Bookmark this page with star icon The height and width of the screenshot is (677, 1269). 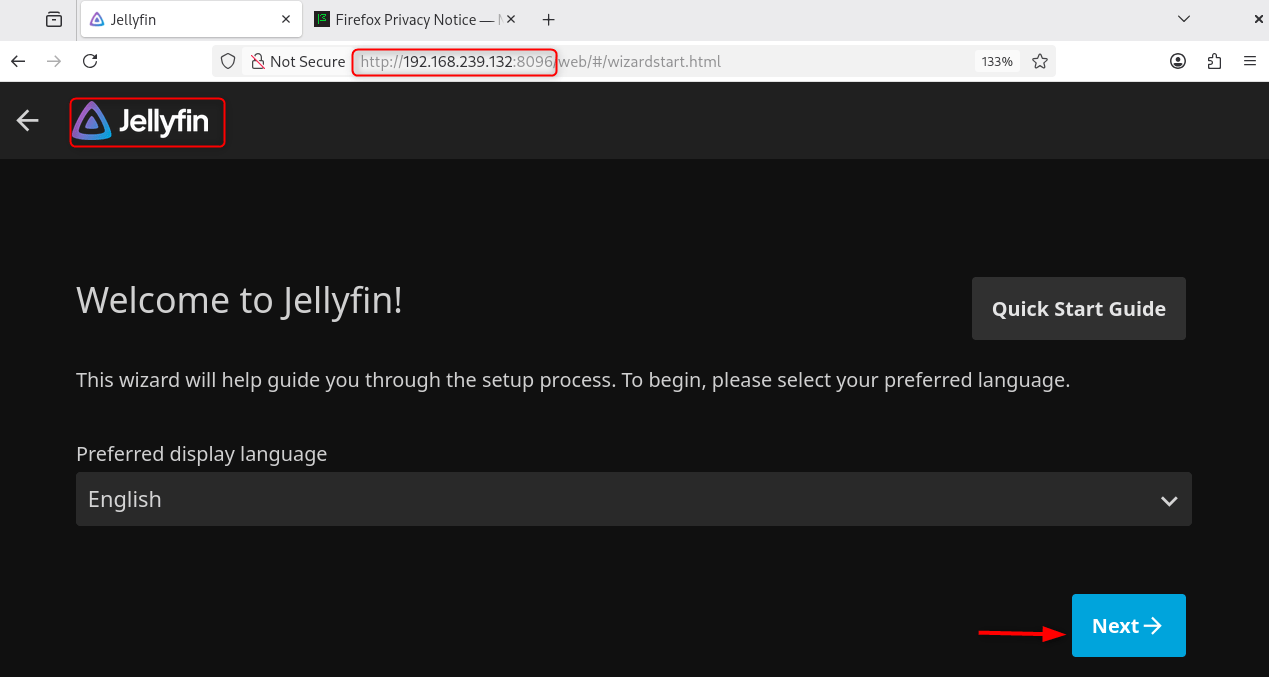1040,61
